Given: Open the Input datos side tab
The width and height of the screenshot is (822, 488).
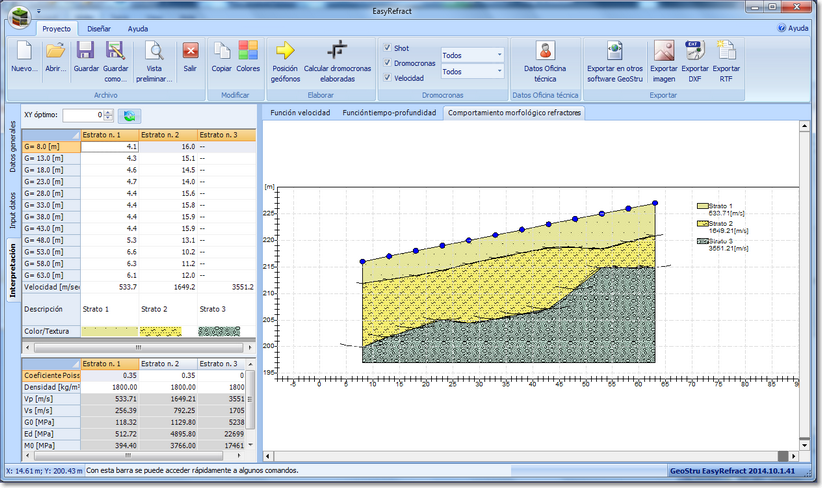Looking at the screenshot, I should click(13, 210).
